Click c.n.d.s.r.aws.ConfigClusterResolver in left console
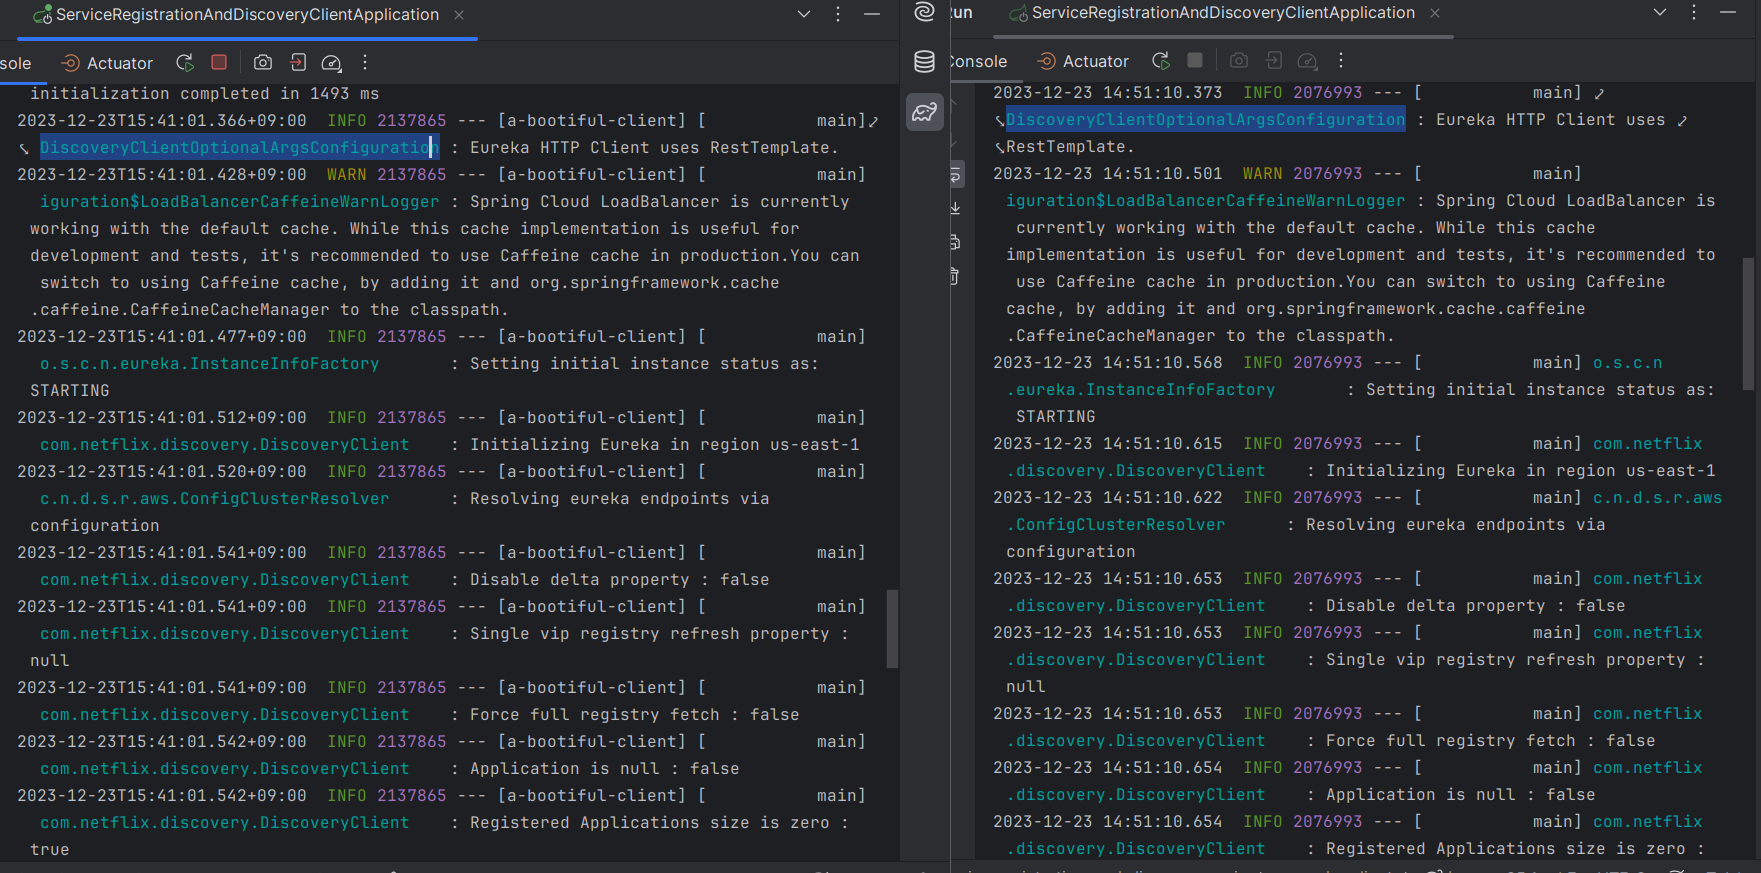 click(x=214, y=499)
